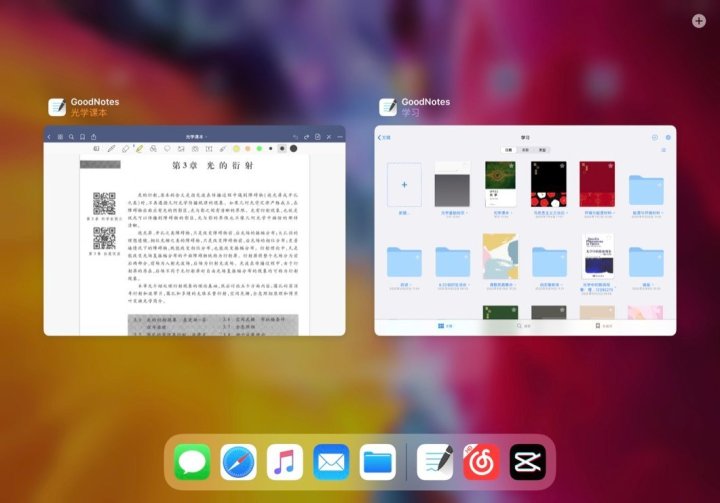Viewport: 720px width, 503px height.
Task: Select the Laser pointer tool
Action: (x=223, y=149)
